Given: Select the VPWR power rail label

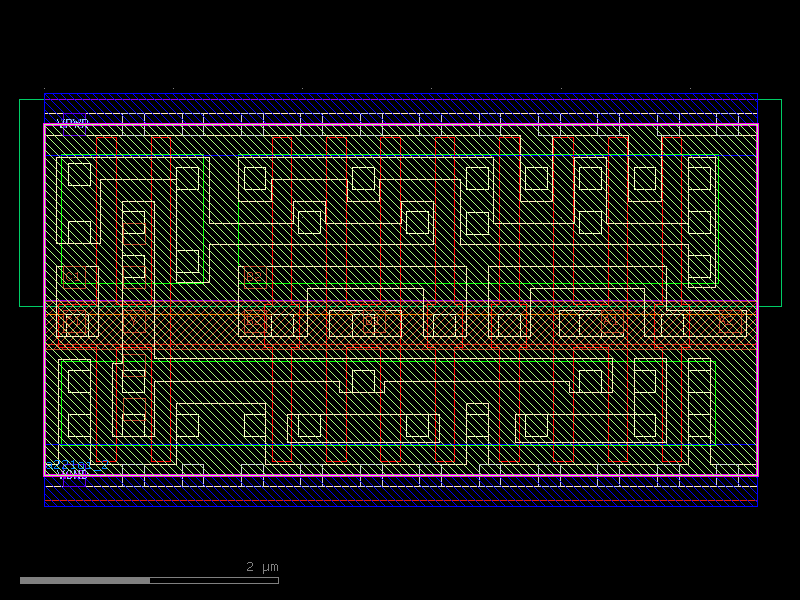Looking at the screenshot, I should (72, 122).
